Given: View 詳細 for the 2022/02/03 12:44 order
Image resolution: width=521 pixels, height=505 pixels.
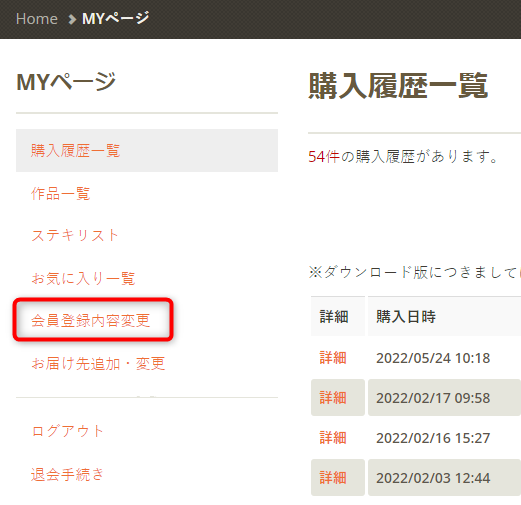Looking at the screenshot, I should (333, 478).
